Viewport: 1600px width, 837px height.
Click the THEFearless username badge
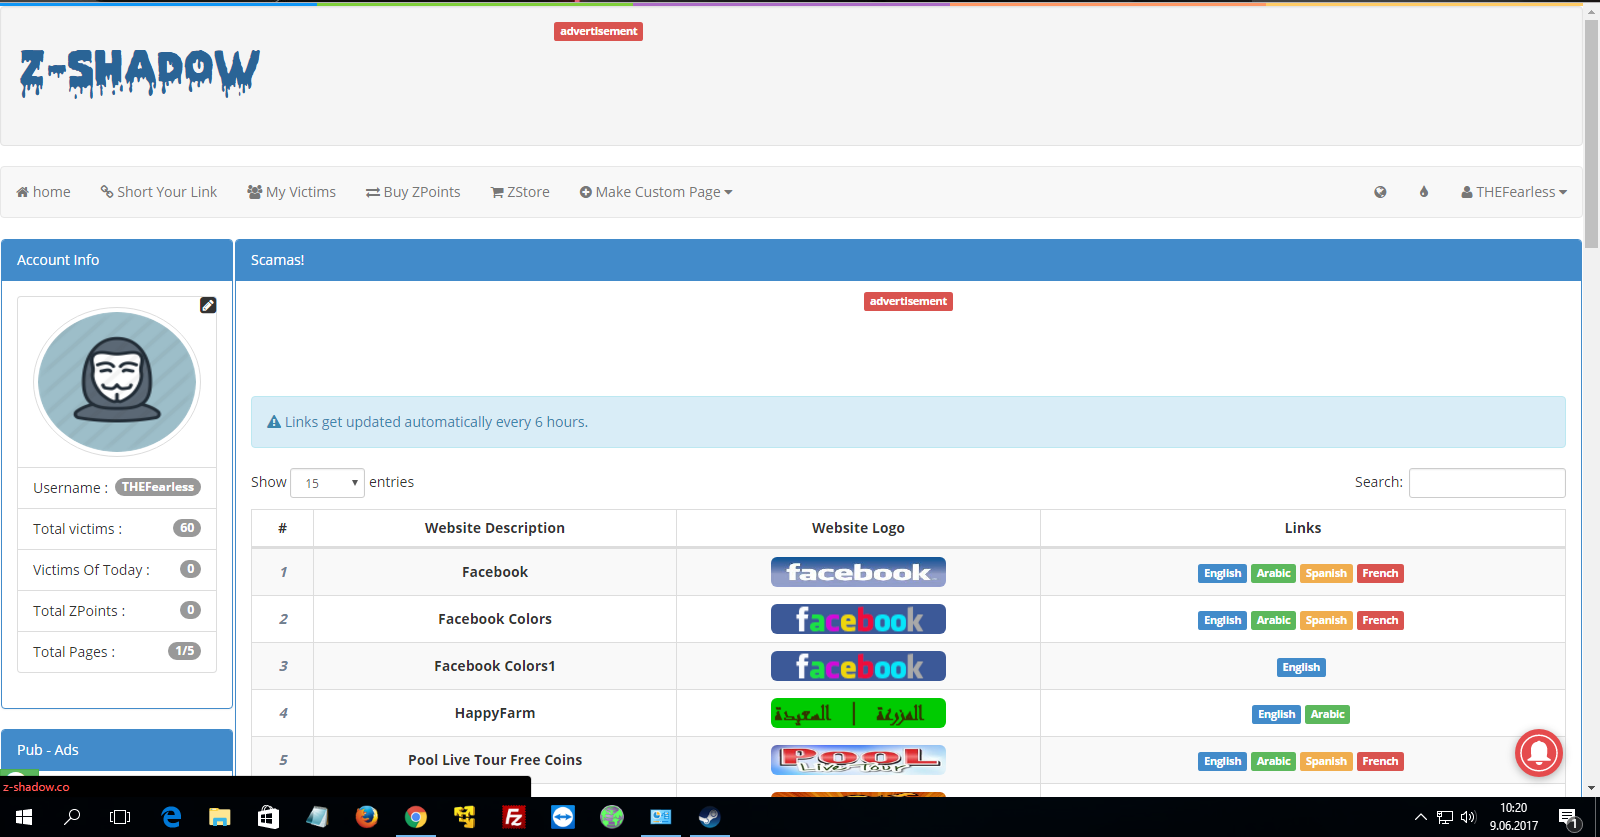coord(158,487)
